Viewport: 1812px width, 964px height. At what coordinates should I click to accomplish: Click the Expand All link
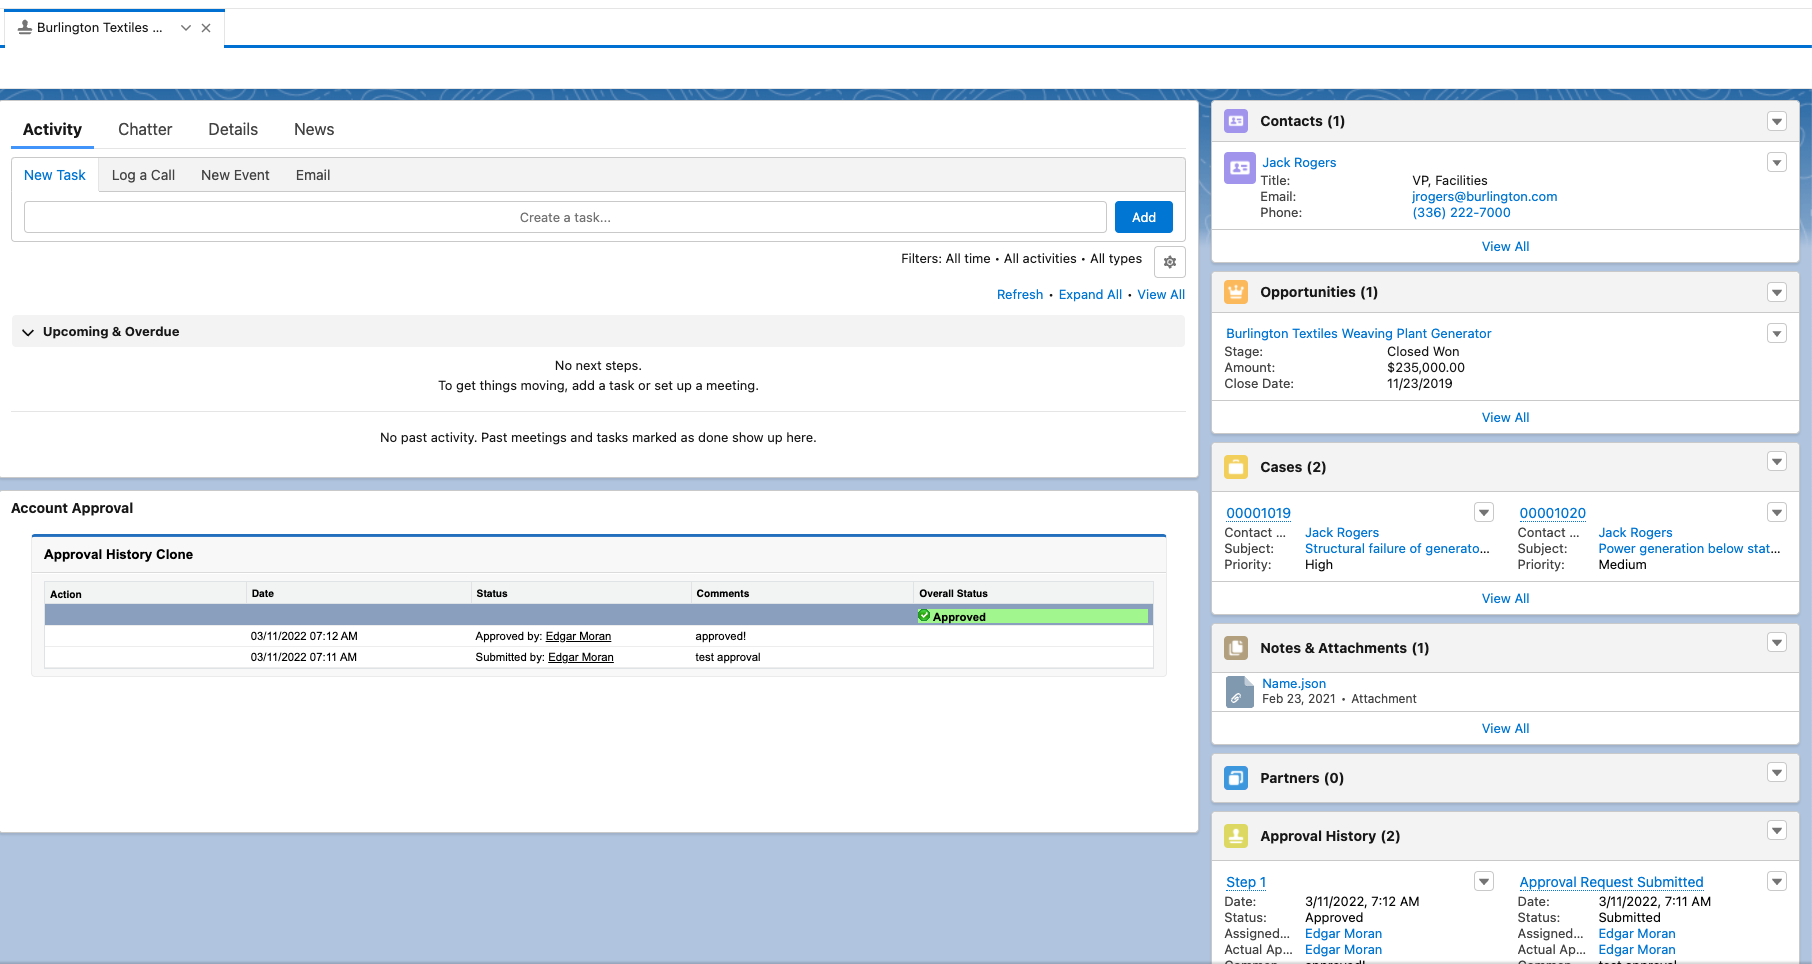1090,294
